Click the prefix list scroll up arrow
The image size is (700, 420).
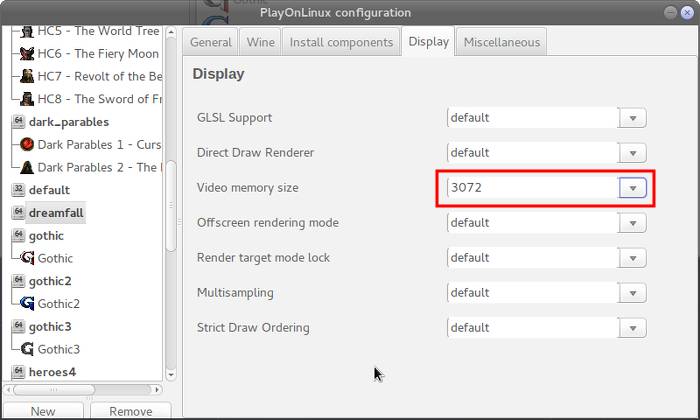click(x=171, y=32)
